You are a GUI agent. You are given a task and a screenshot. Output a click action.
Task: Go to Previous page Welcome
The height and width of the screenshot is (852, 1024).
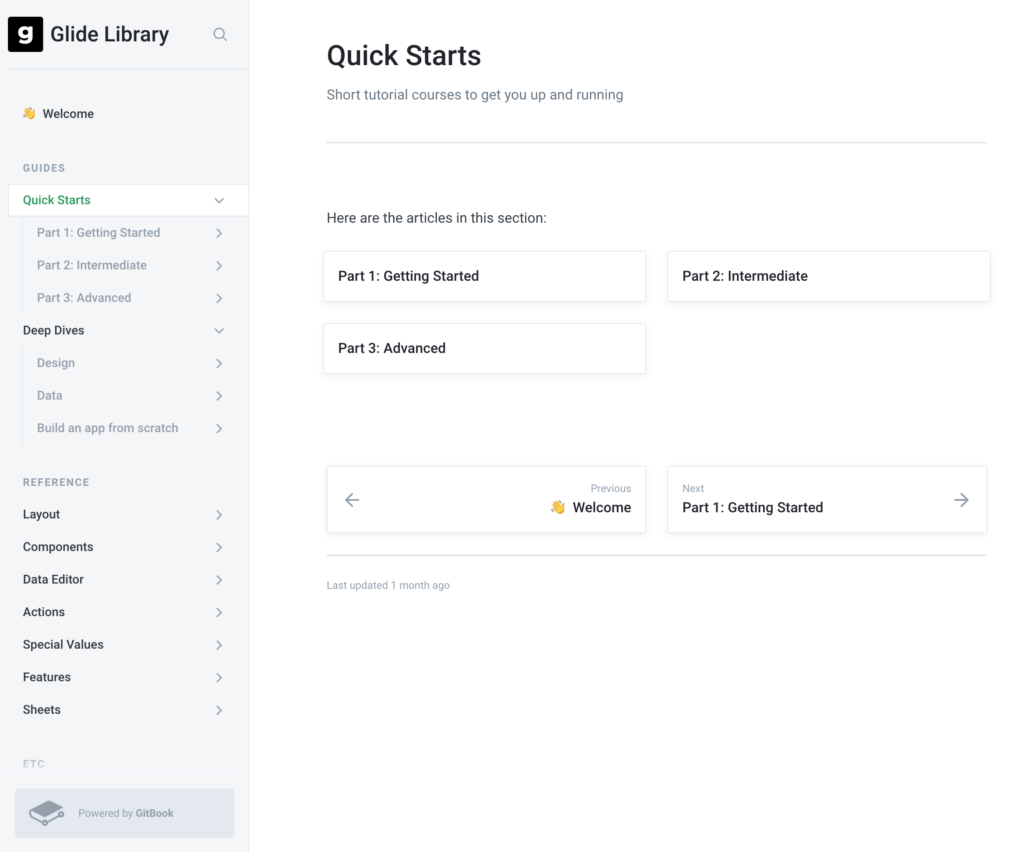tap(487, 499)
